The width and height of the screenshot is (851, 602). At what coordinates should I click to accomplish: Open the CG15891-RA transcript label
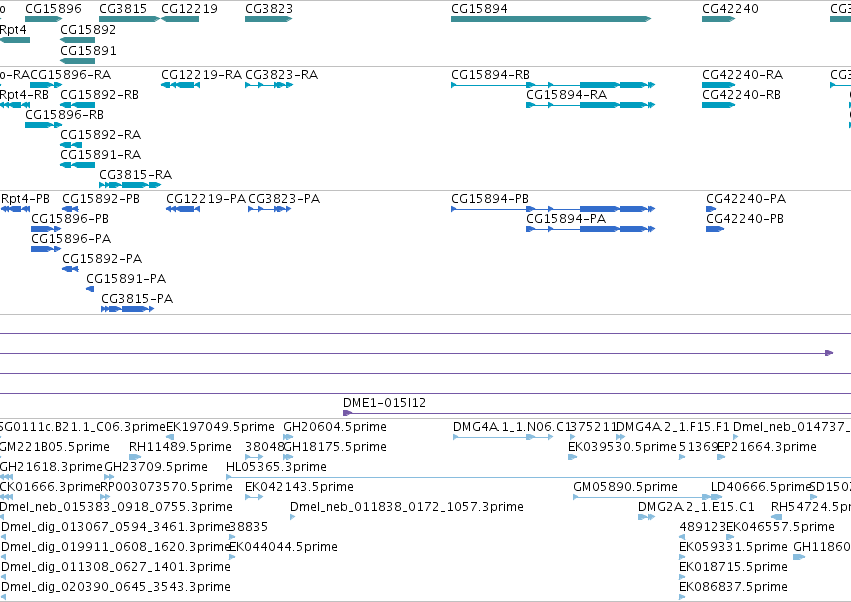100,155
